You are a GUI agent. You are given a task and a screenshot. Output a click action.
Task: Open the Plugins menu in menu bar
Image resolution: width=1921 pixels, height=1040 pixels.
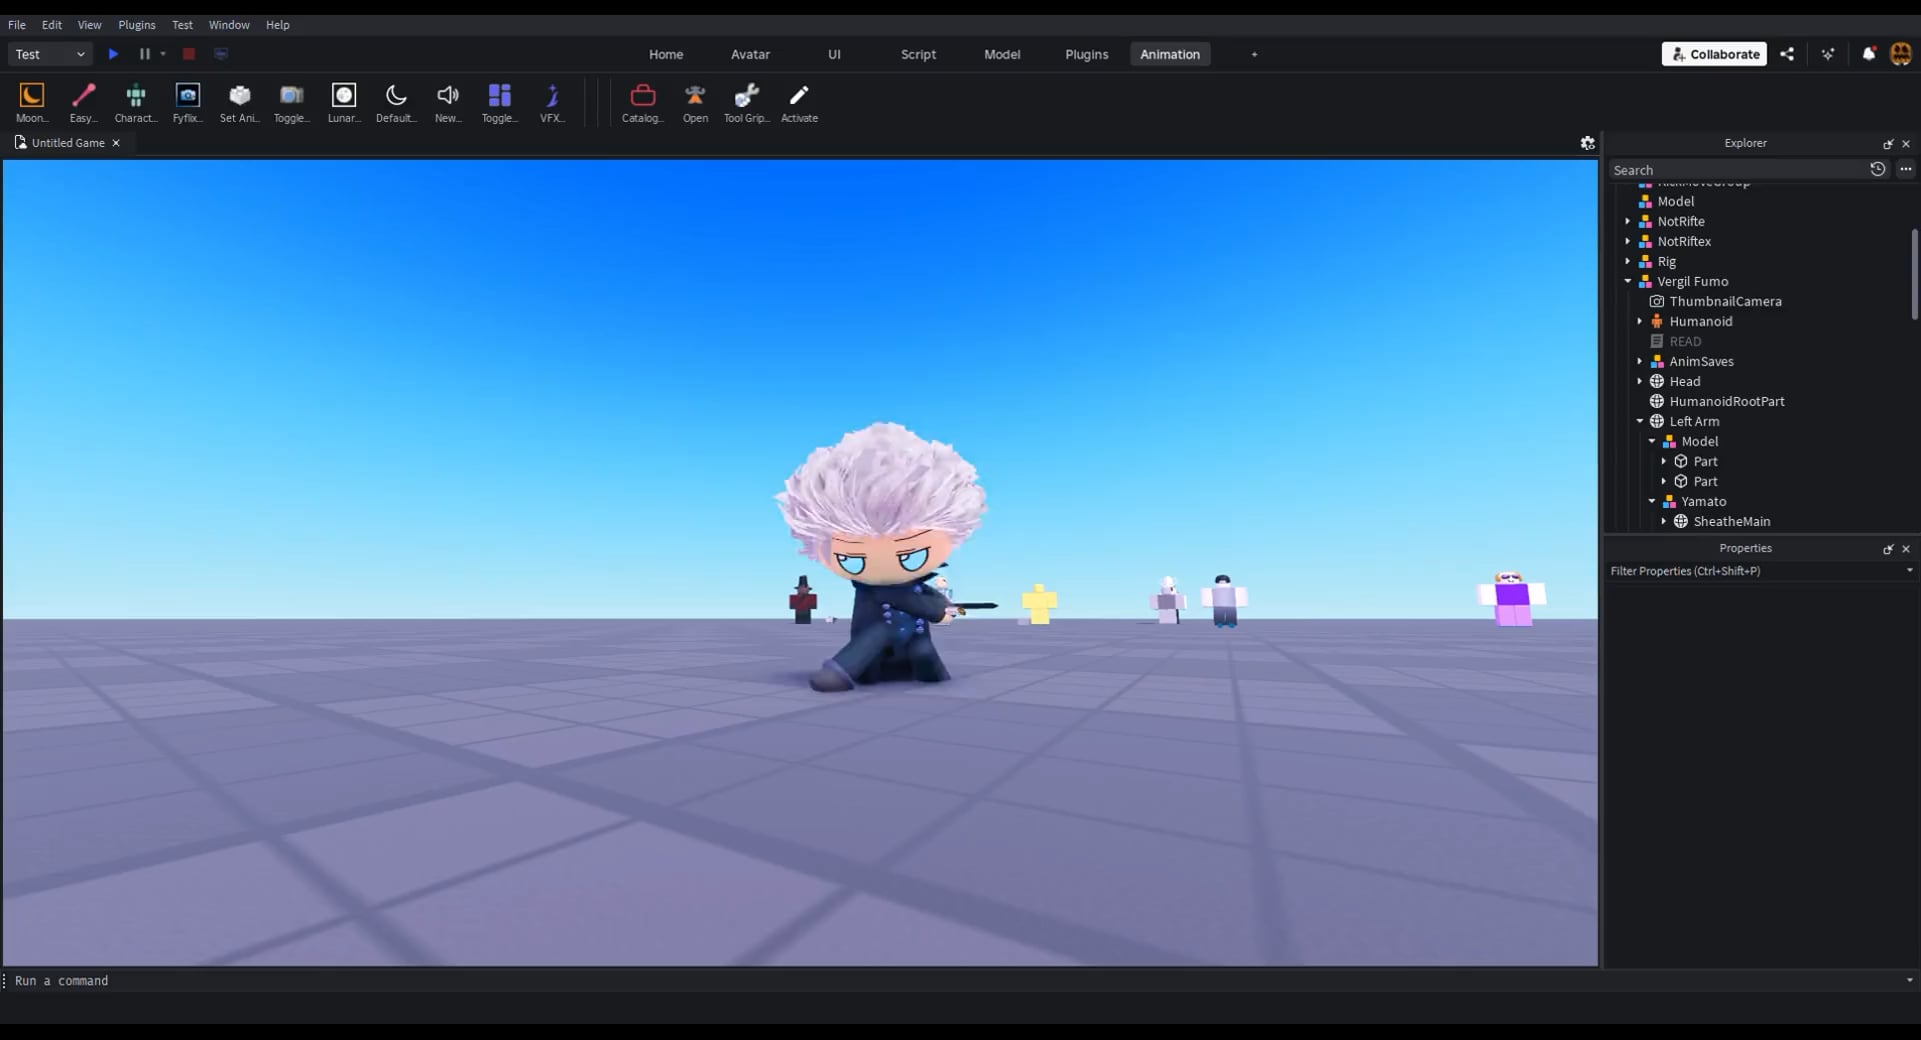(x=136, y=24)
